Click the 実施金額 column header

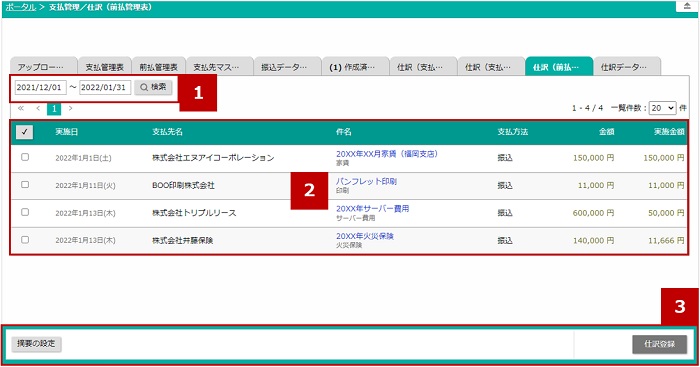[669, 132]
